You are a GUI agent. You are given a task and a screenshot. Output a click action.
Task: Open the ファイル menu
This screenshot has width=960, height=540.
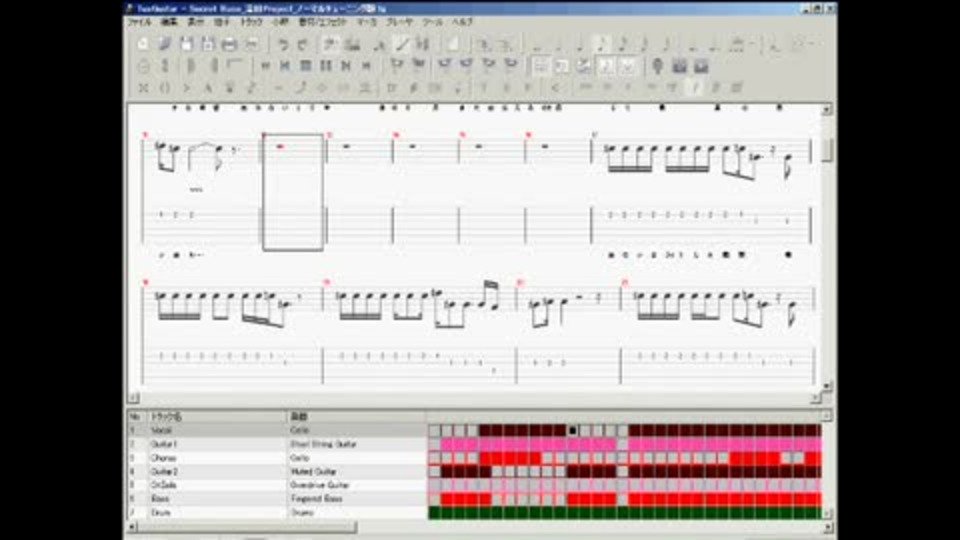139,22
